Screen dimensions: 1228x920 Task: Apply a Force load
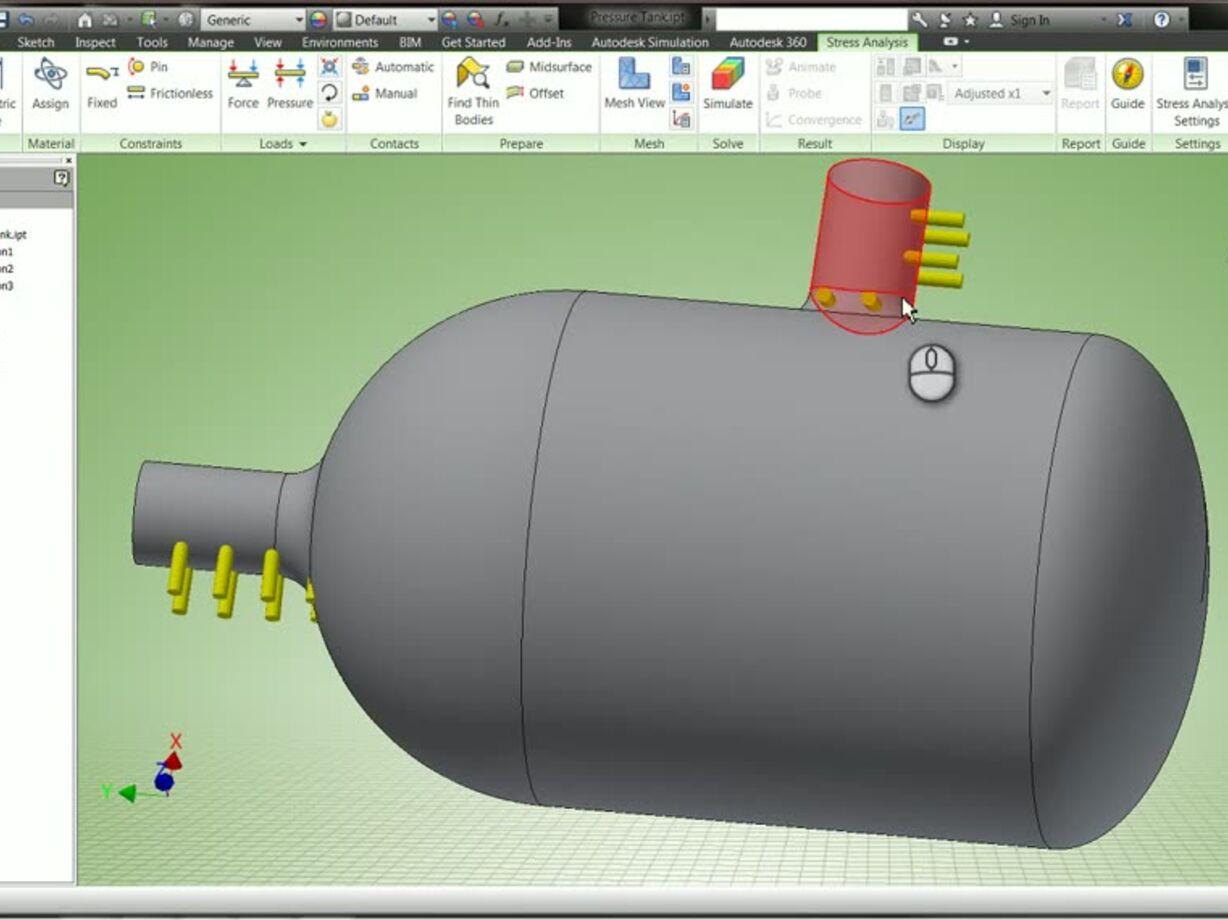243,86
